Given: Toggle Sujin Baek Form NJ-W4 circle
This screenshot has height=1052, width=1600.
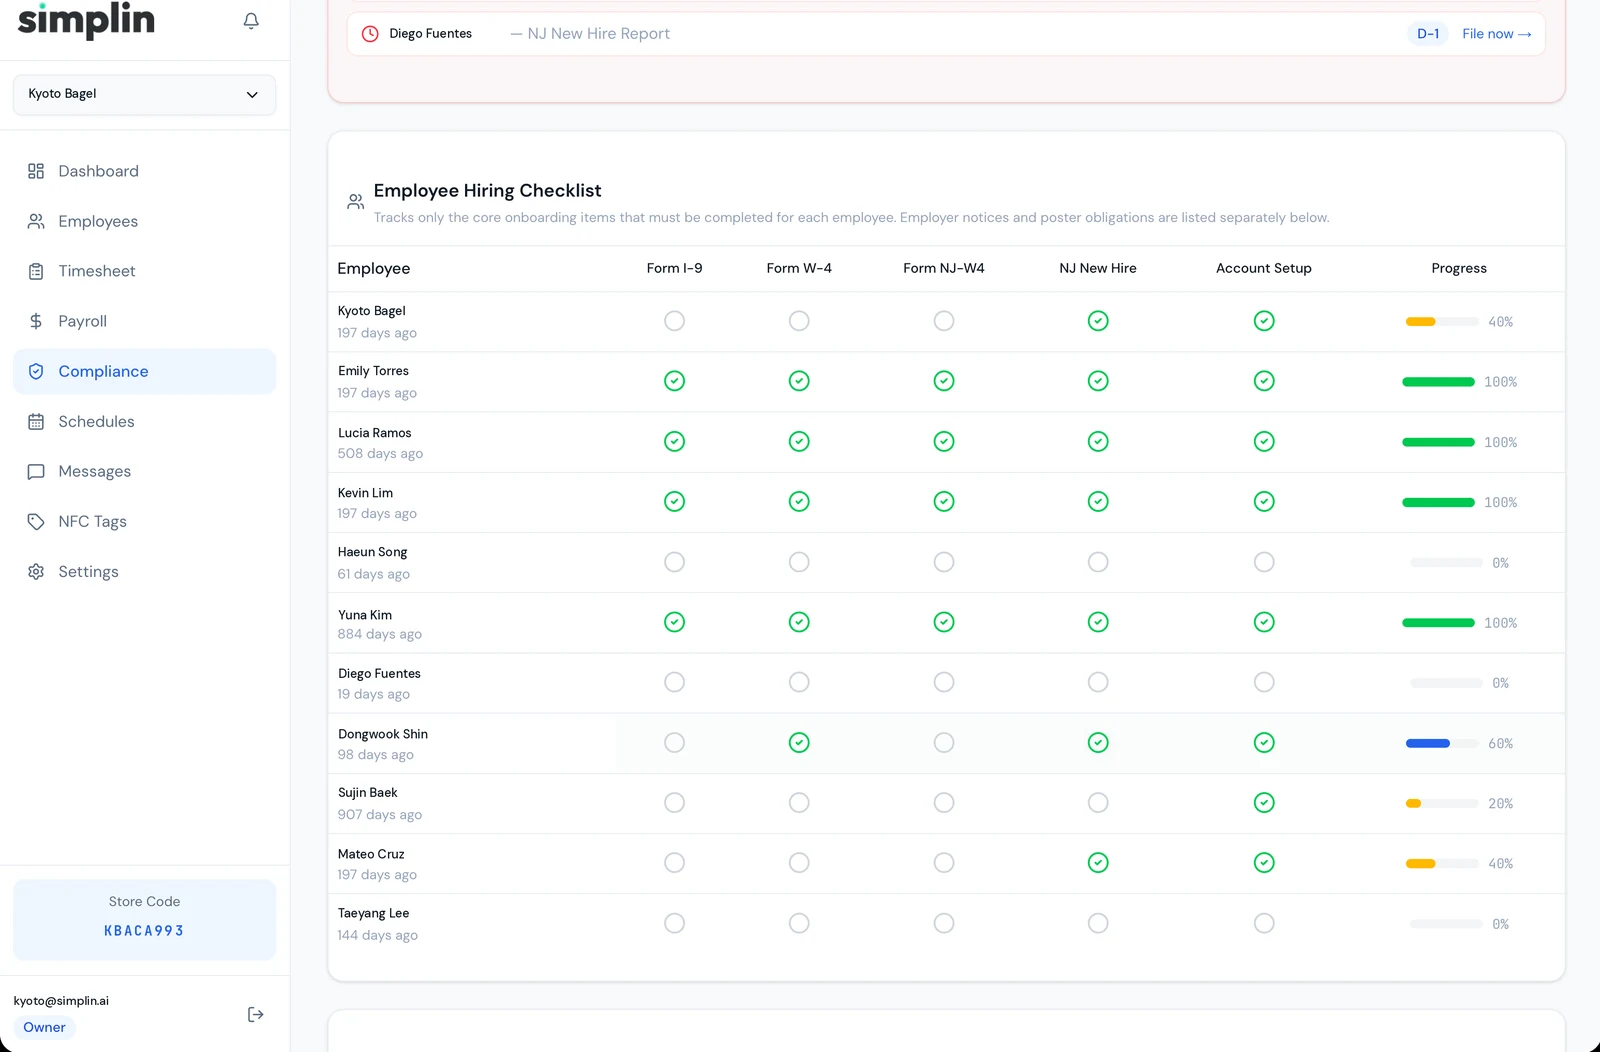Looking at the screenshot, I should point(944,802).
